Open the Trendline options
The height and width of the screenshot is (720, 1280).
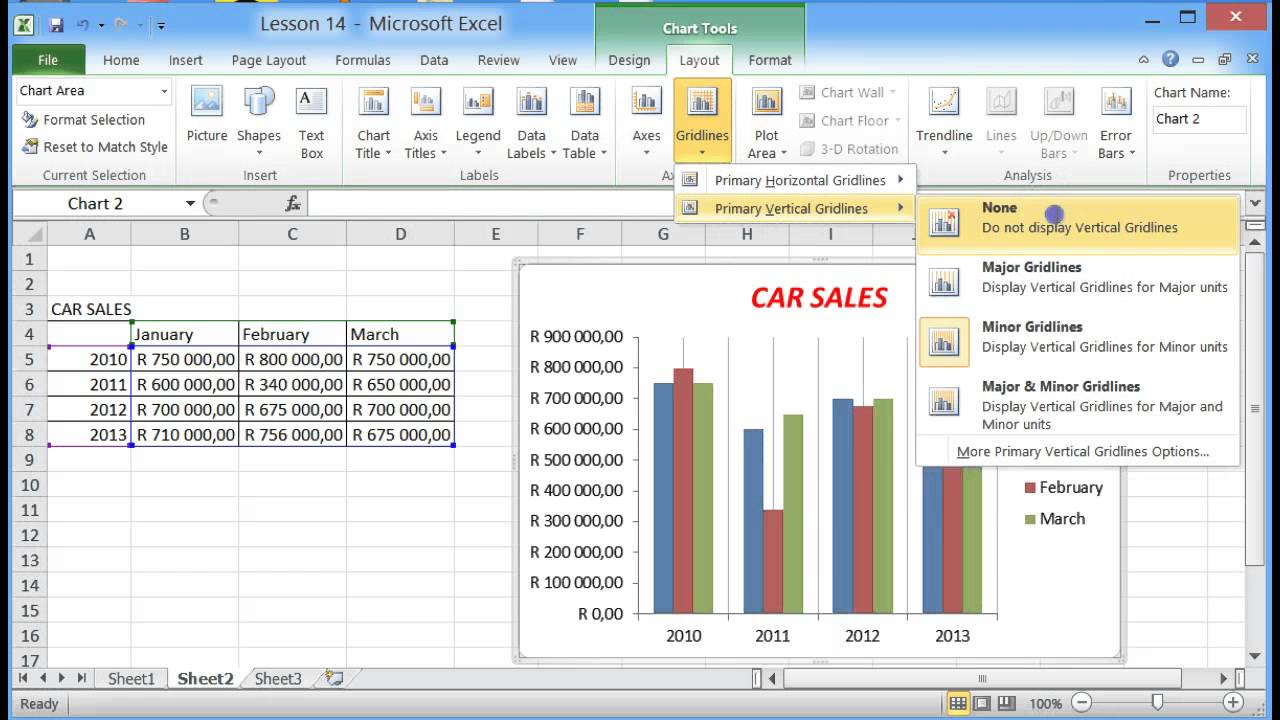[x=944, y=122]
